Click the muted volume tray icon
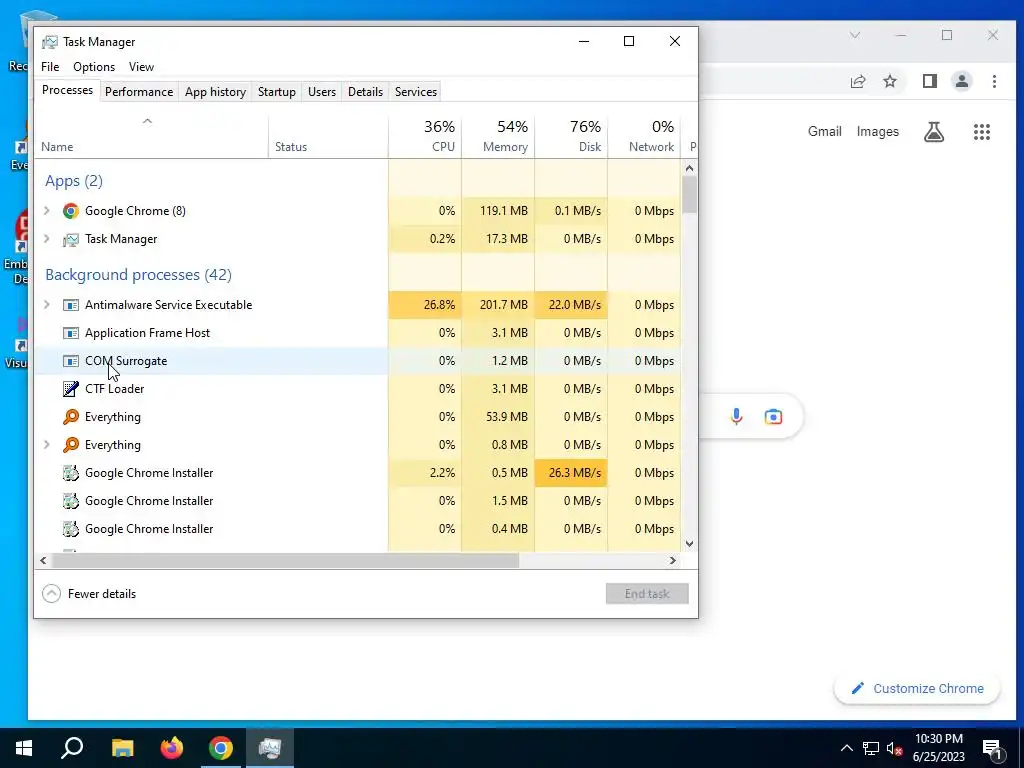Screen dimensions: 1024x768 (894, 748)
